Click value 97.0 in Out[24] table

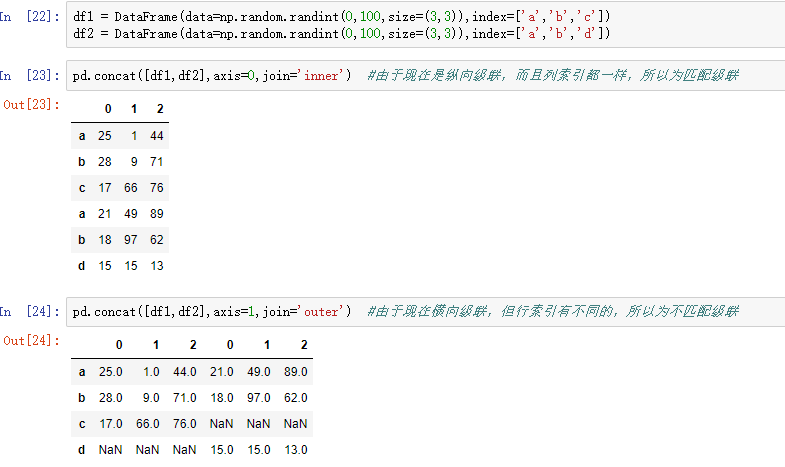point(259,398)
